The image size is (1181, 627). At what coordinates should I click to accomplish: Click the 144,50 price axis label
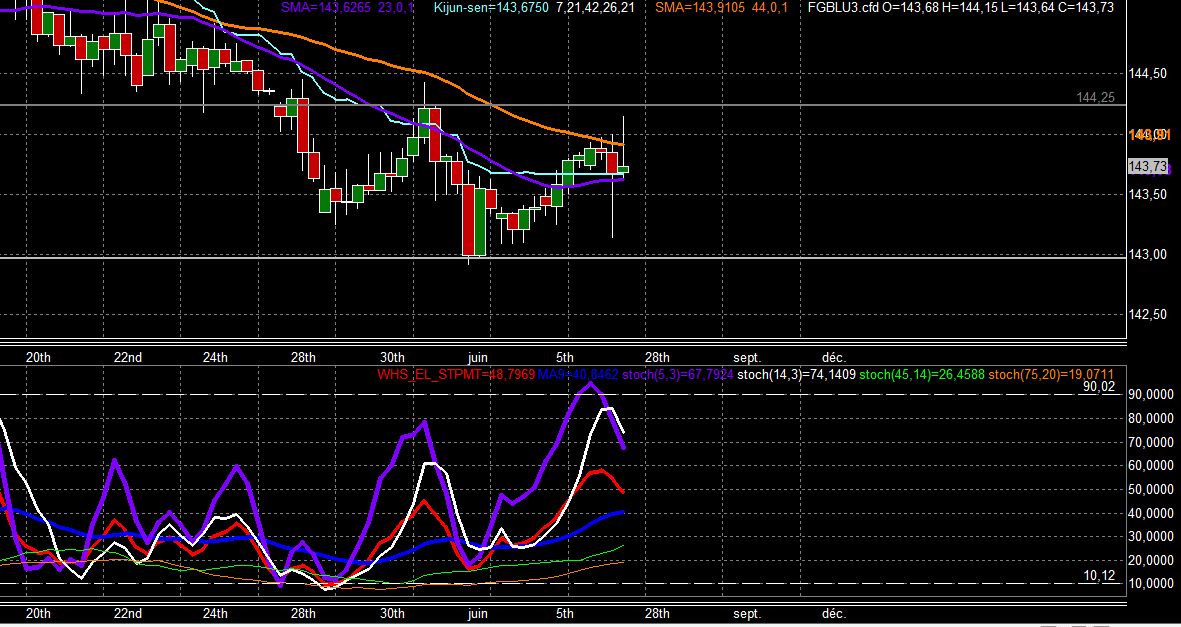(x=1149, y=74)
